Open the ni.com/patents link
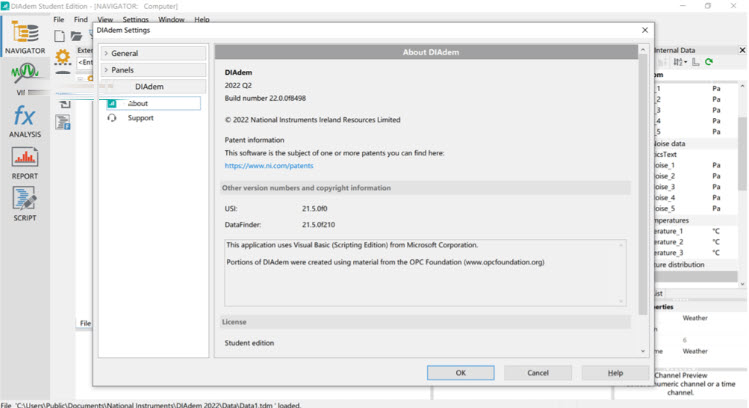Screen dimensions: 749x408 click(x=262, y=166)
